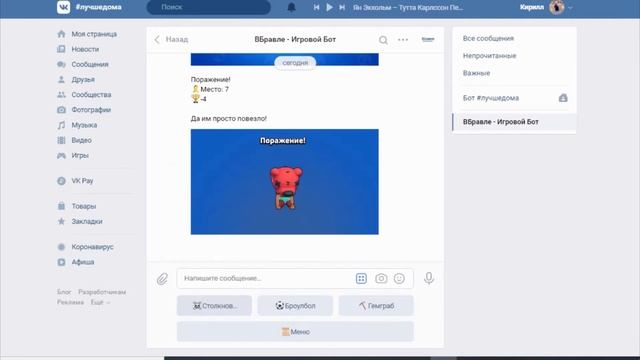Open Афиша in sidebar
This screenshot has height=360, width=640.
(x=83, y=262)
